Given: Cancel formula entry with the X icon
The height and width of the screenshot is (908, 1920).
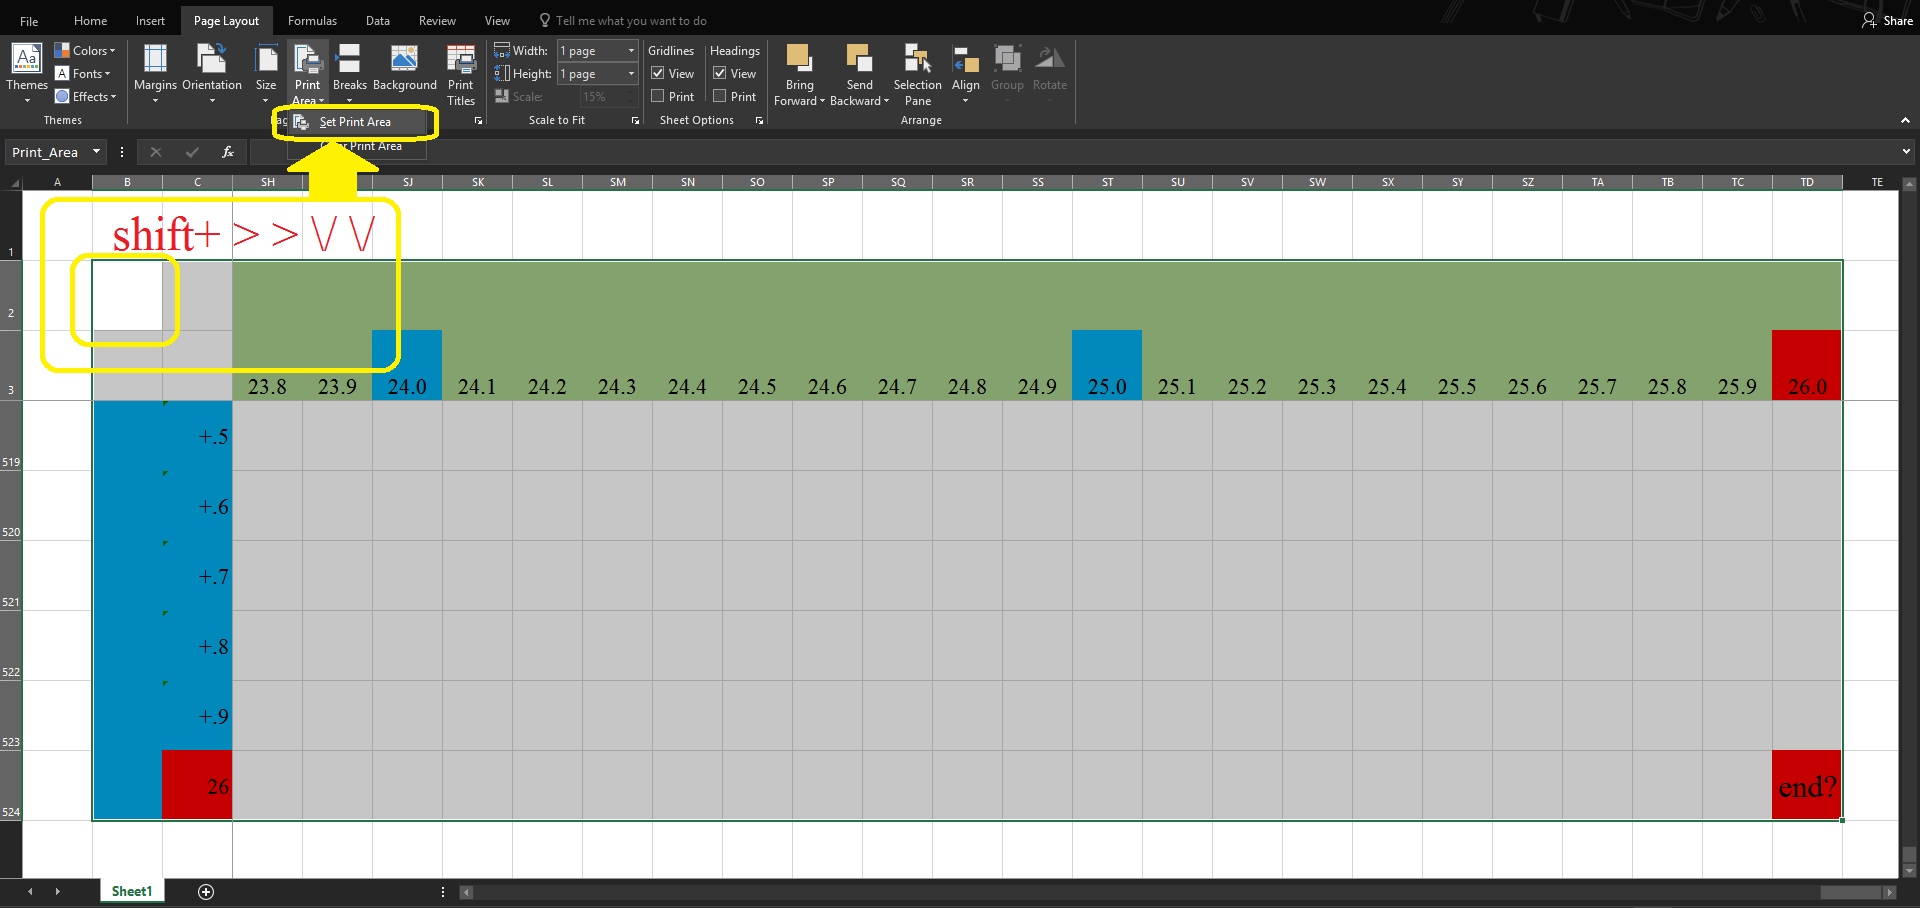Looking at the screenshot, I should pos(155,152).
